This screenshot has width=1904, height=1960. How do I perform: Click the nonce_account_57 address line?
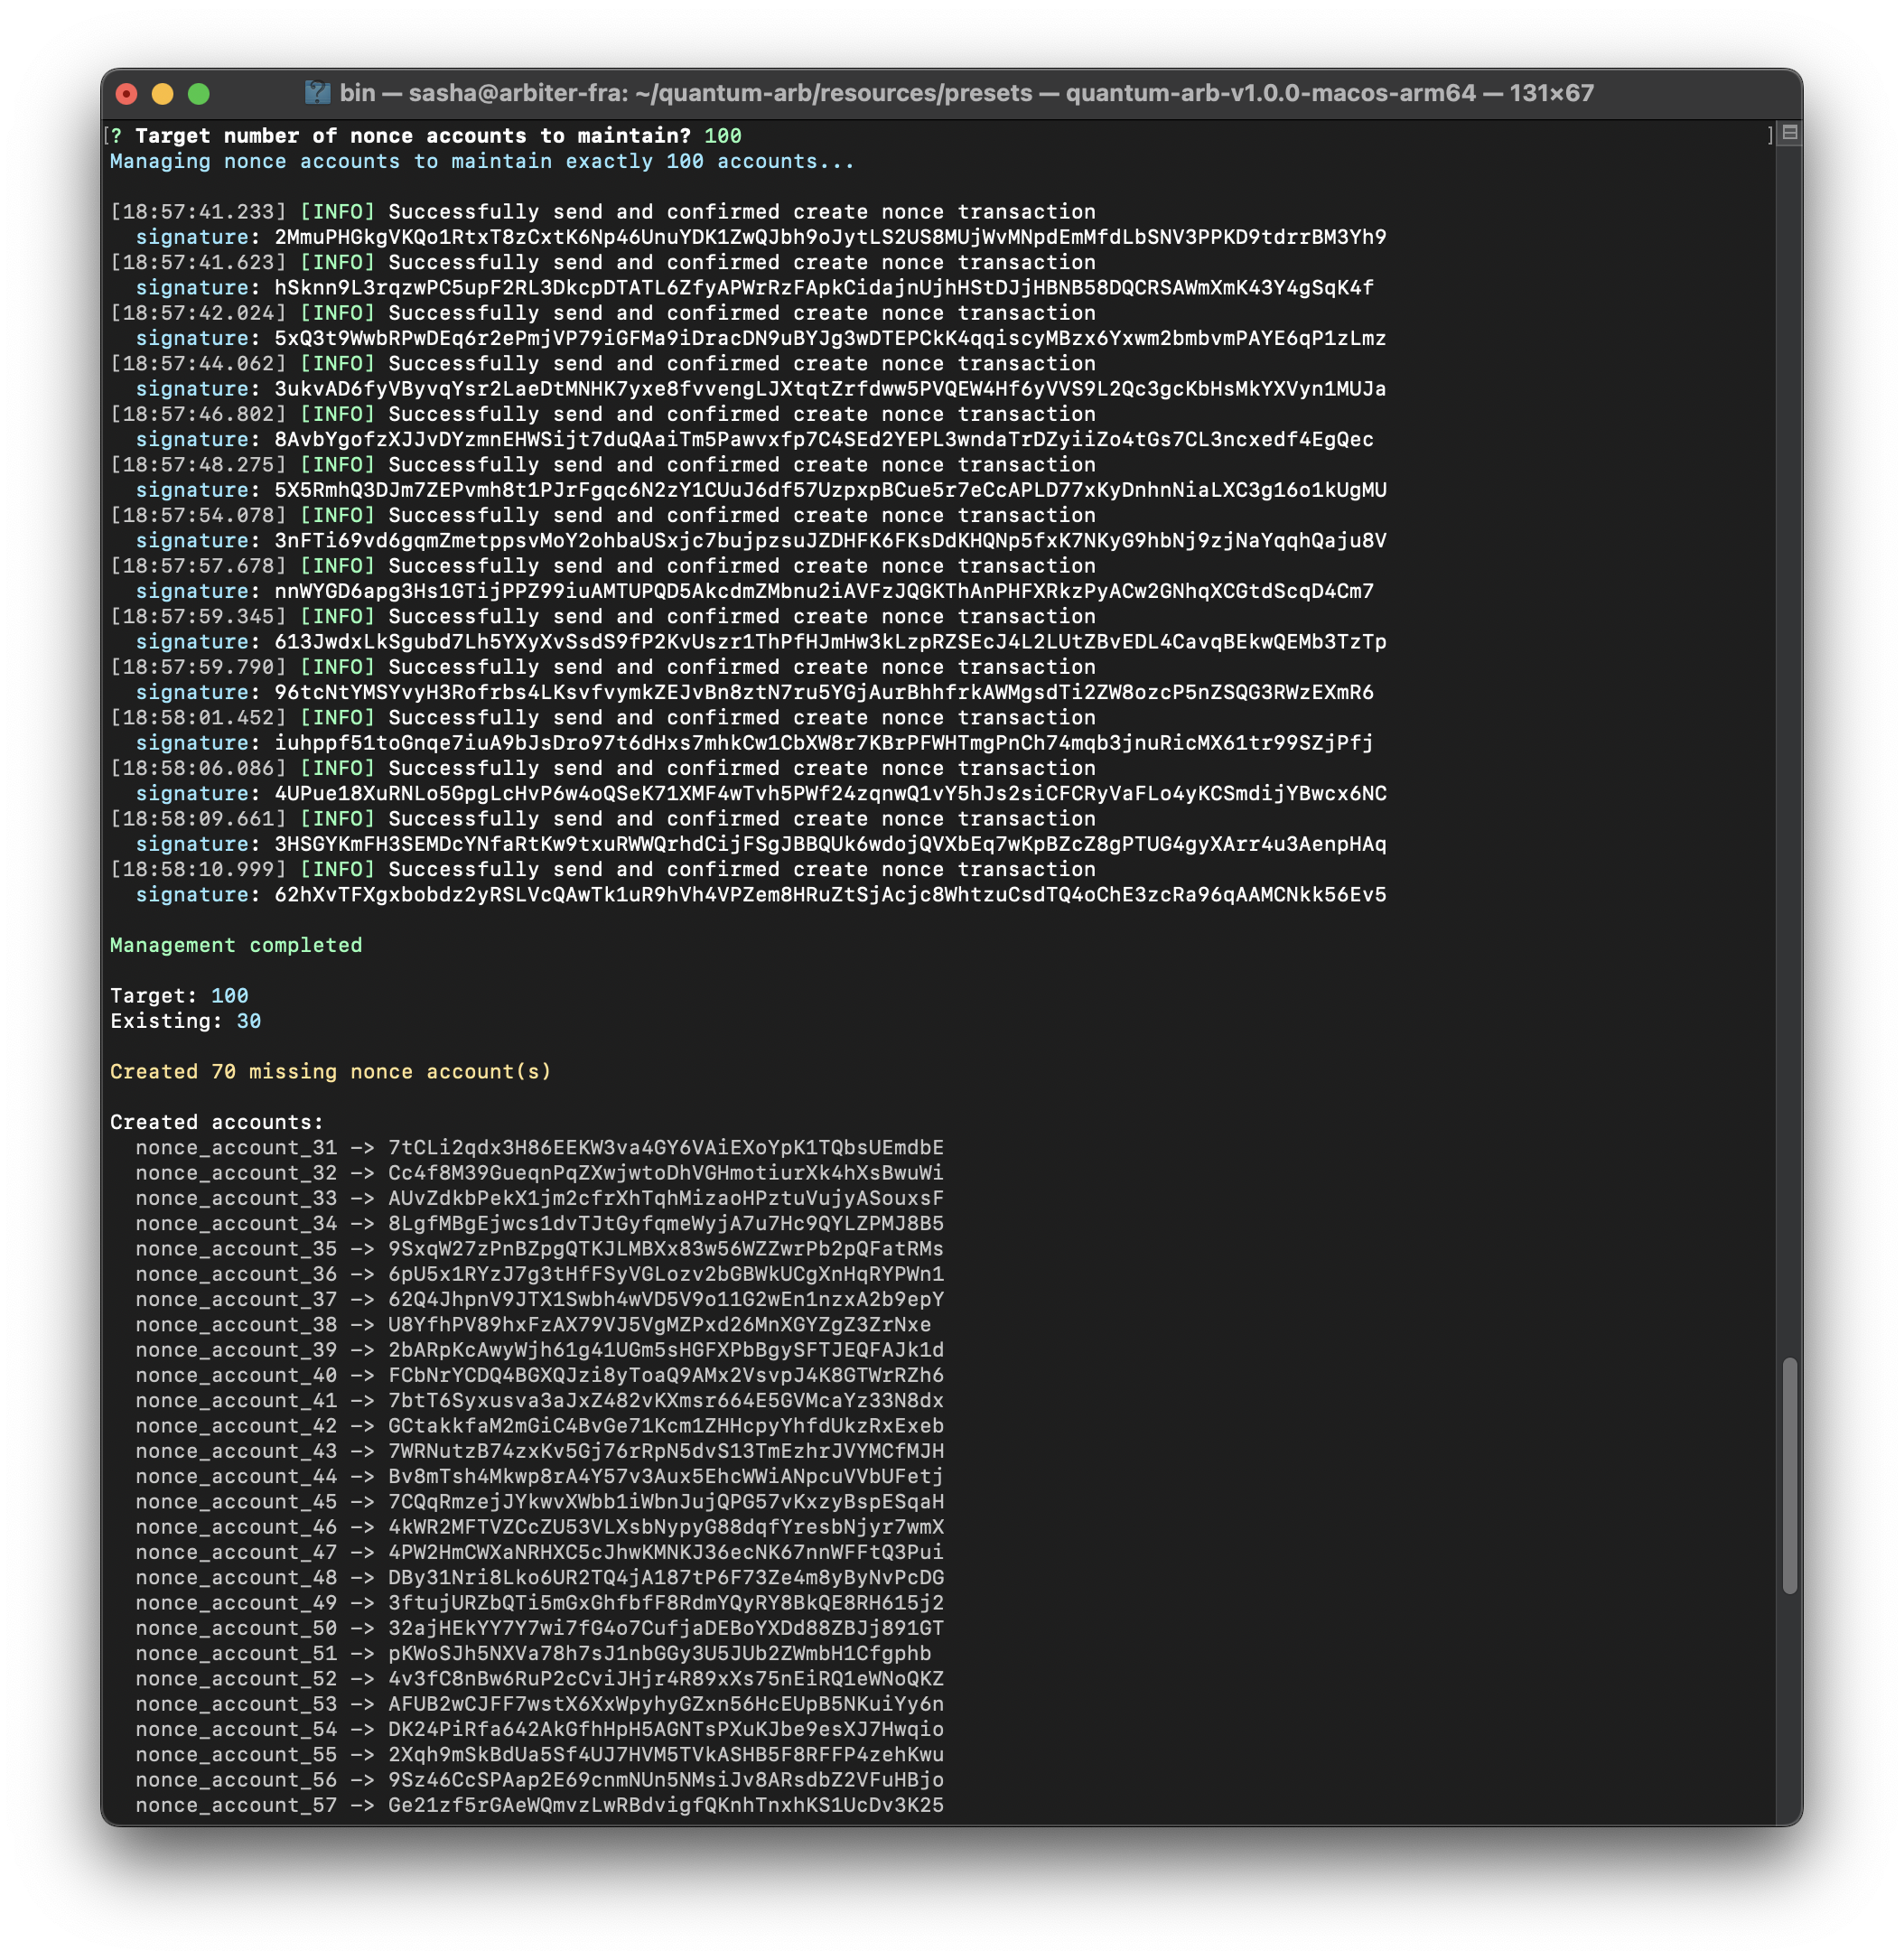(540, 1805)
